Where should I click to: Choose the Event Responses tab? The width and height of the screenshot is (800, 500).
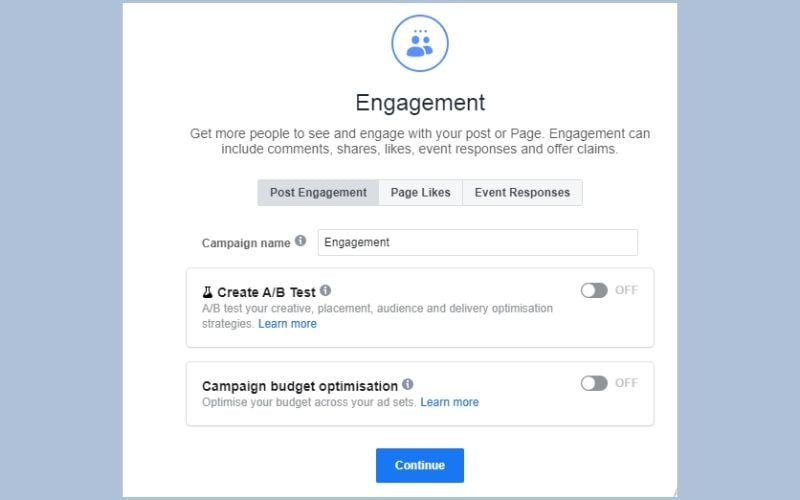[x=522, y=193]
